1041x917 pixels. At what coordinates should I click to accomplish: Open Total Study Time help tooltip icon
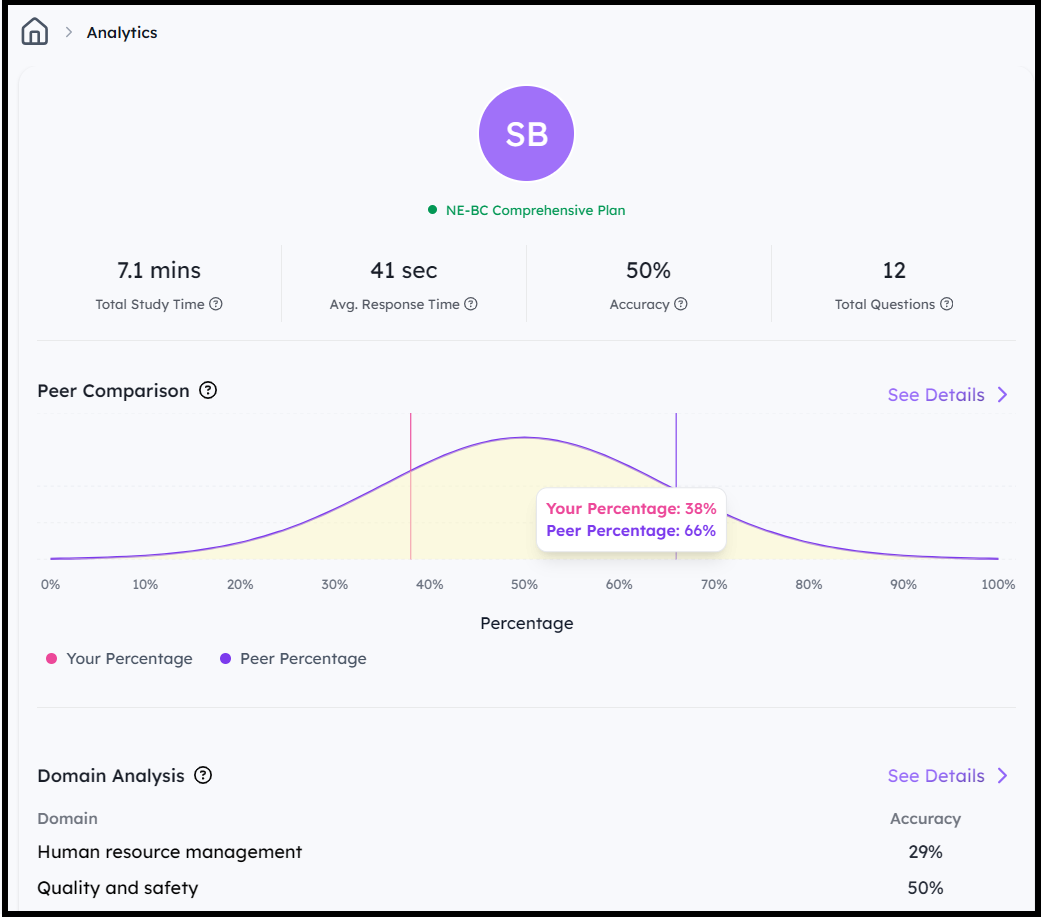pyautogui.click(x=216, y=304)
